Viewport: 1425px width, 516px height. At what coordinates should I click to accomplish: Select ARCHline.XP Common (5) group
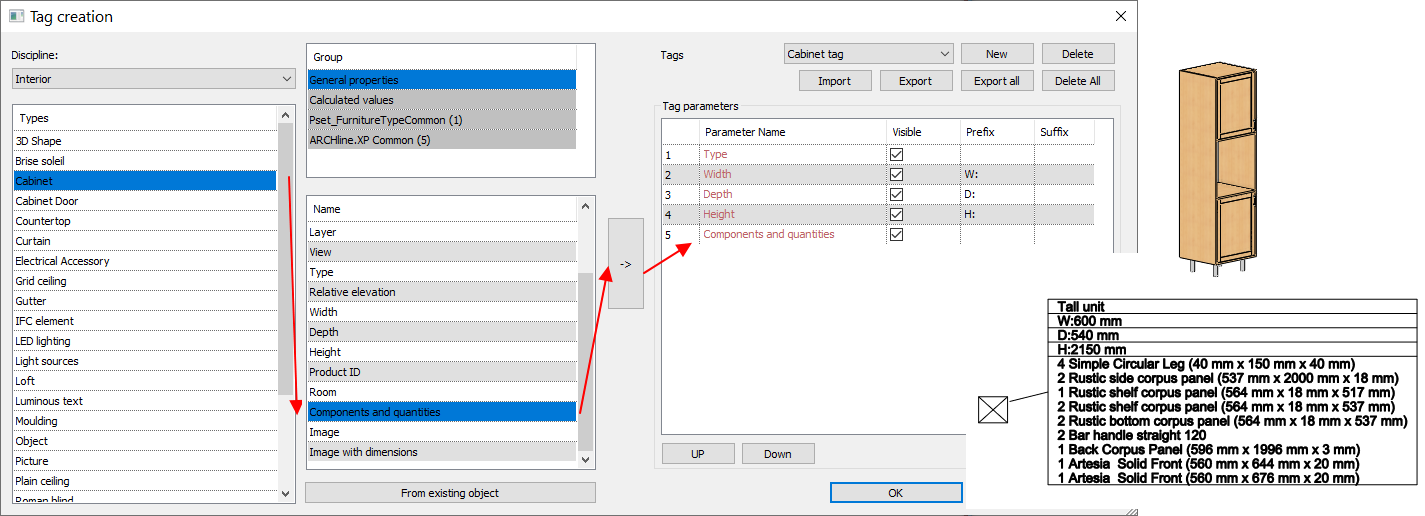click(x=441, y=139)
